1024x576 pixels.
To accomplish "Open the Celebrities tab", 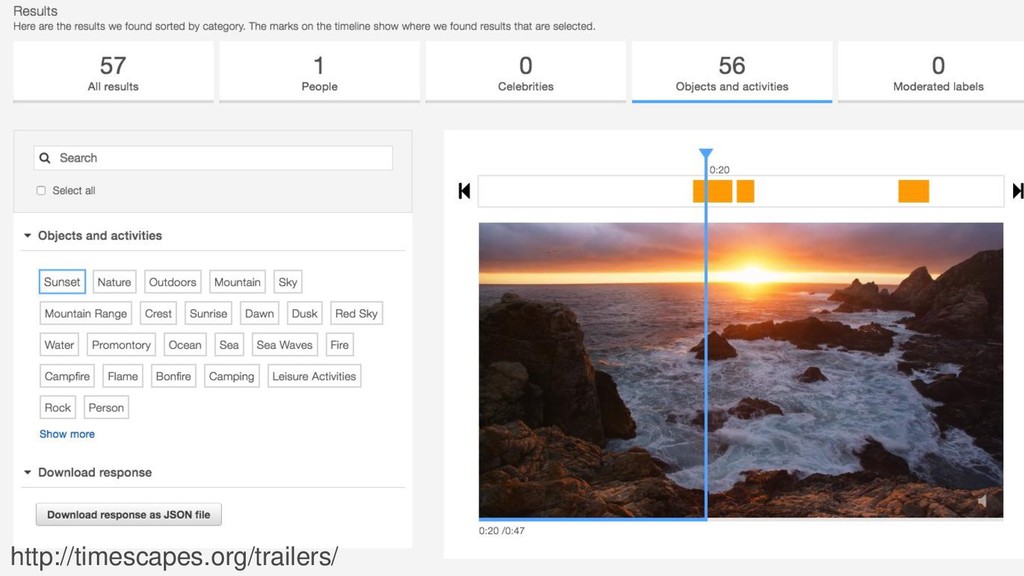I will point(526,72).
